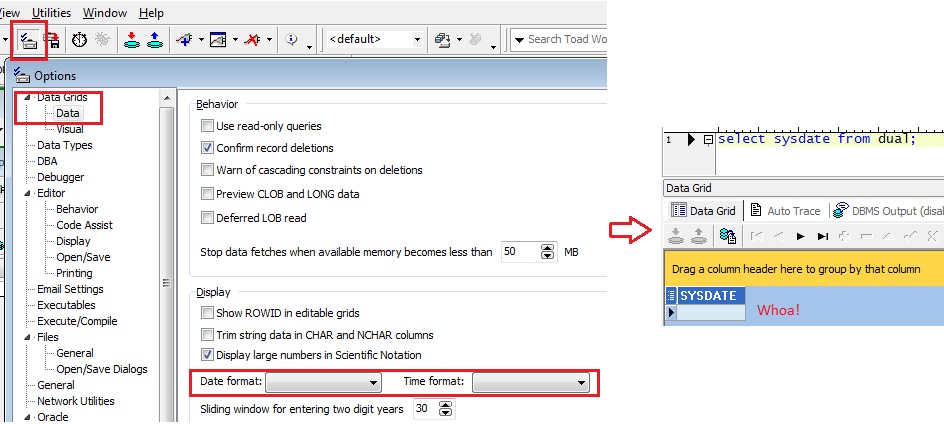This screenshot has width=944, height=424.
Task: Click the rollback icon with blue up arrow
Action: (x=155, y=40)
